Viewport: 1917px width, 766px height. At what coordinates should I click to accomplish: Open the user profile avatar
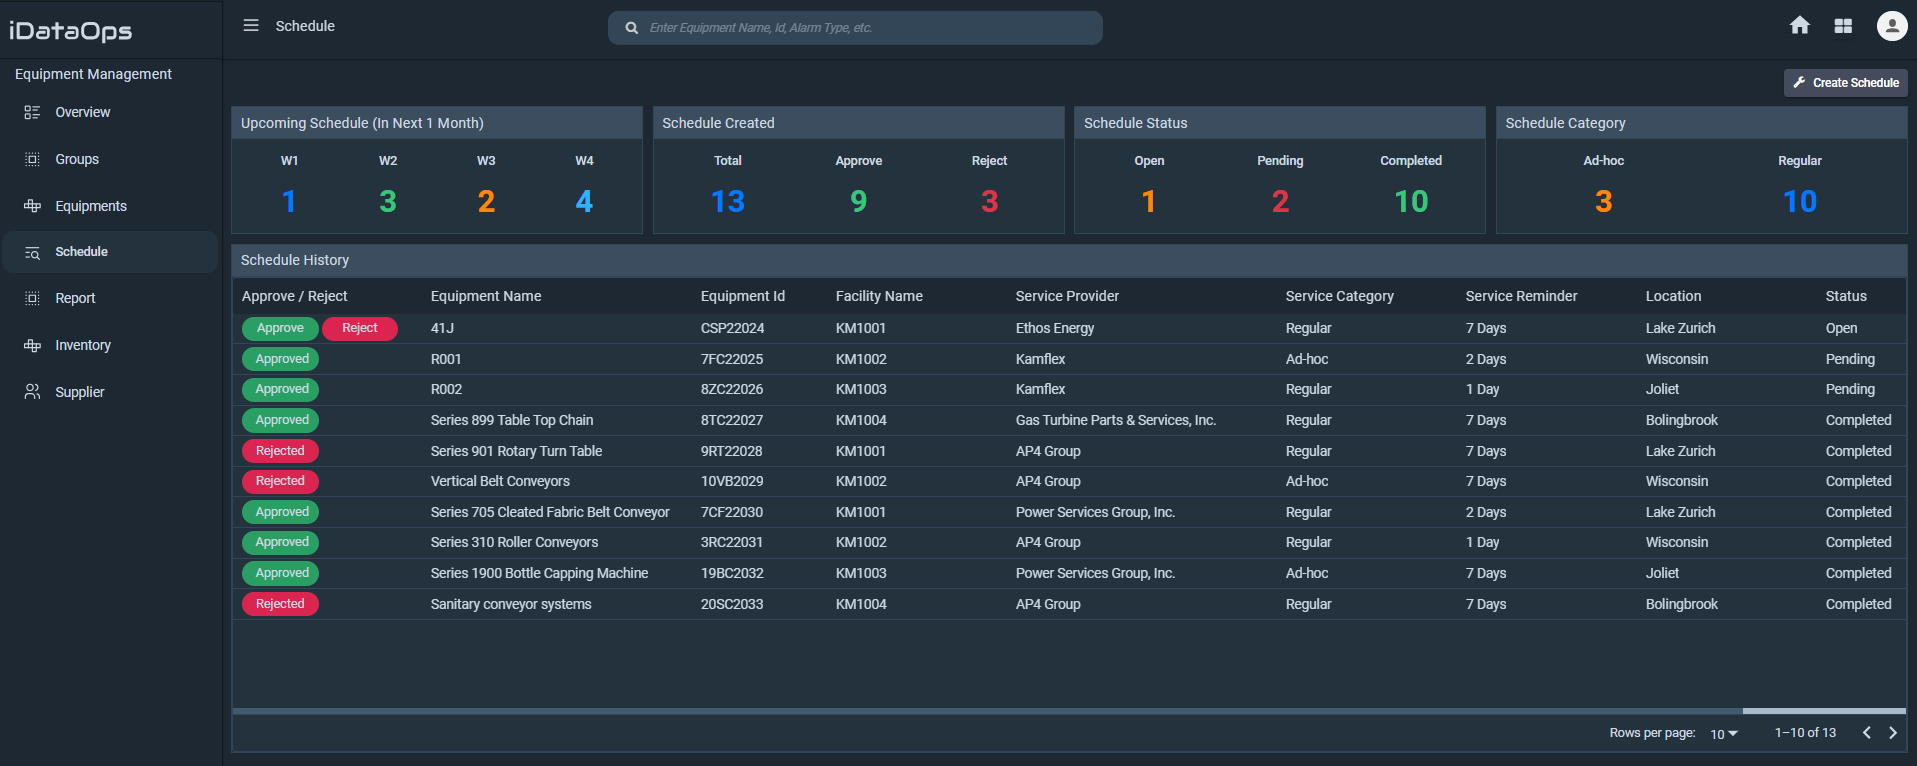(x=1891, y=26)
